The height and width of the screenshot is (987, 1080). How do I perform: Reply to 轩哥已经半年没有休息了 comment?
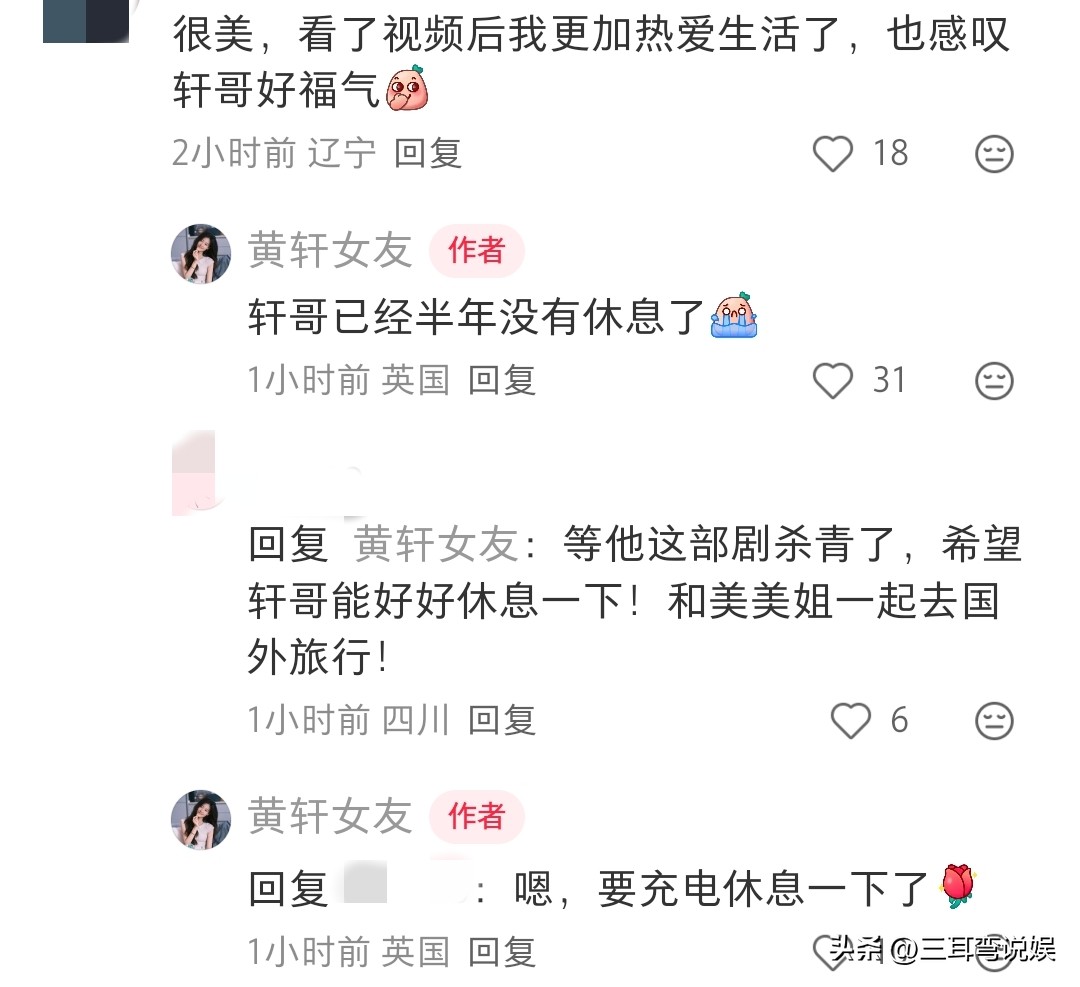tap(502, 380)
